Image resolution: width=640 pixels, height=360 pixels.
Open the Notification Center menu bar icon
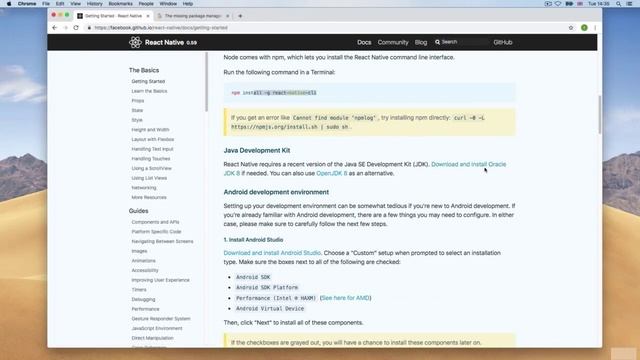[x=629, y=4]
